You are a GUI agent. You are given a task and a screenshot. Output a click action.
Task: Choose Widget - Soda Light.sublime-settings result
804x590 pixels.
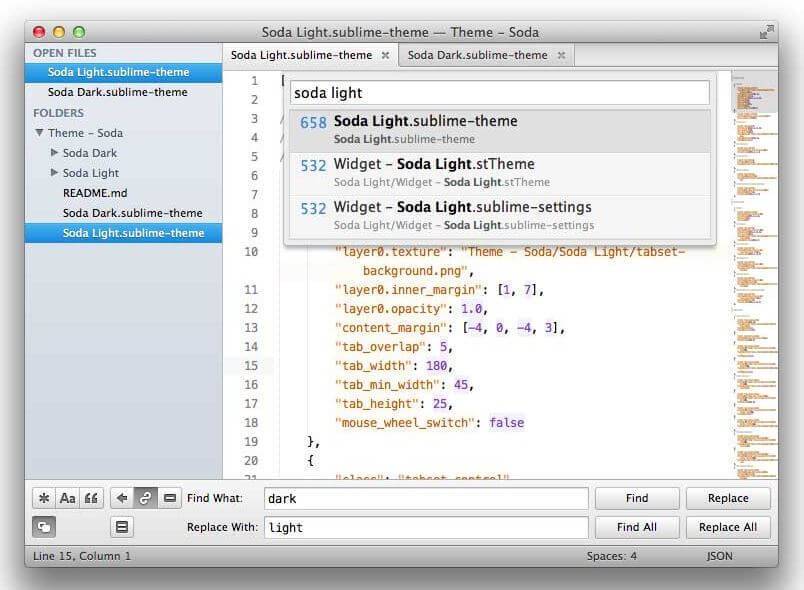click(x=500, y=216)
